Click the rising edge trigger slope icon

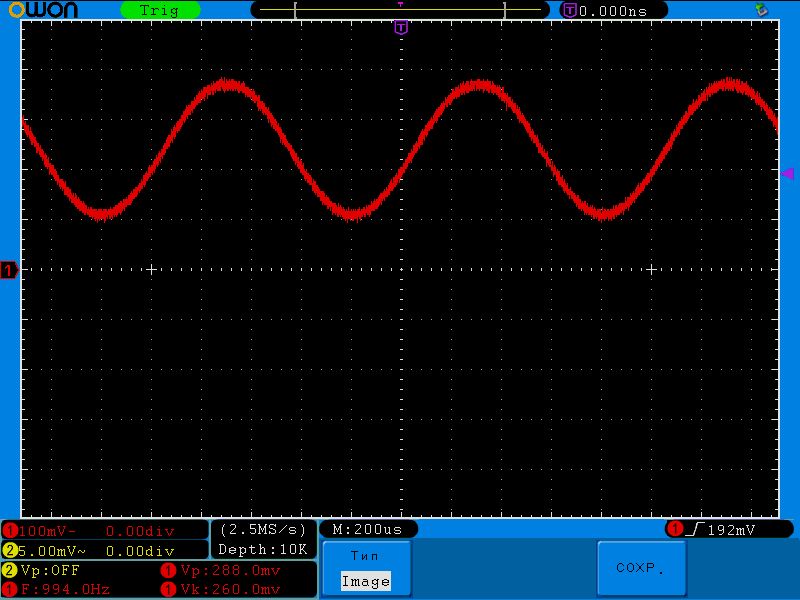click(x=694, y=530)
